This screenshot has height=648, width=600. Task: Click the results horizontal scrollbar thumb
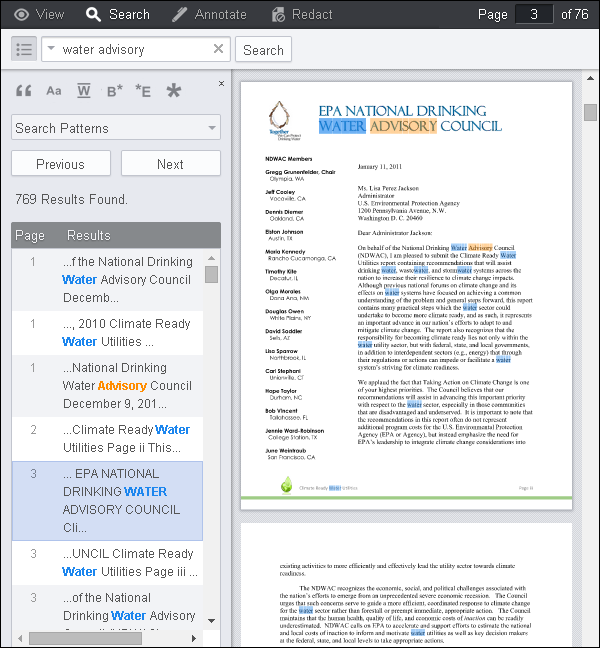click(86, 638)
